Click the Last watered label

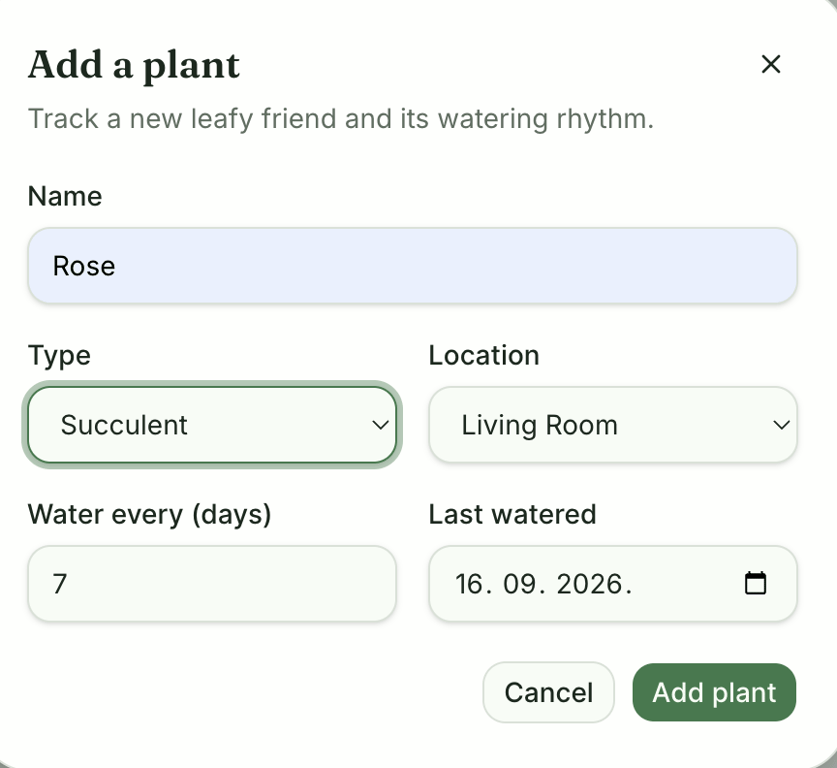512,514
